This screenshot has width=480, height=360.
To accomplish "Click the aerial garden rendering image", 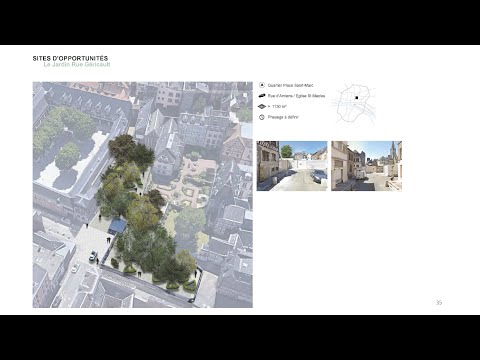I will coord(143,195).
